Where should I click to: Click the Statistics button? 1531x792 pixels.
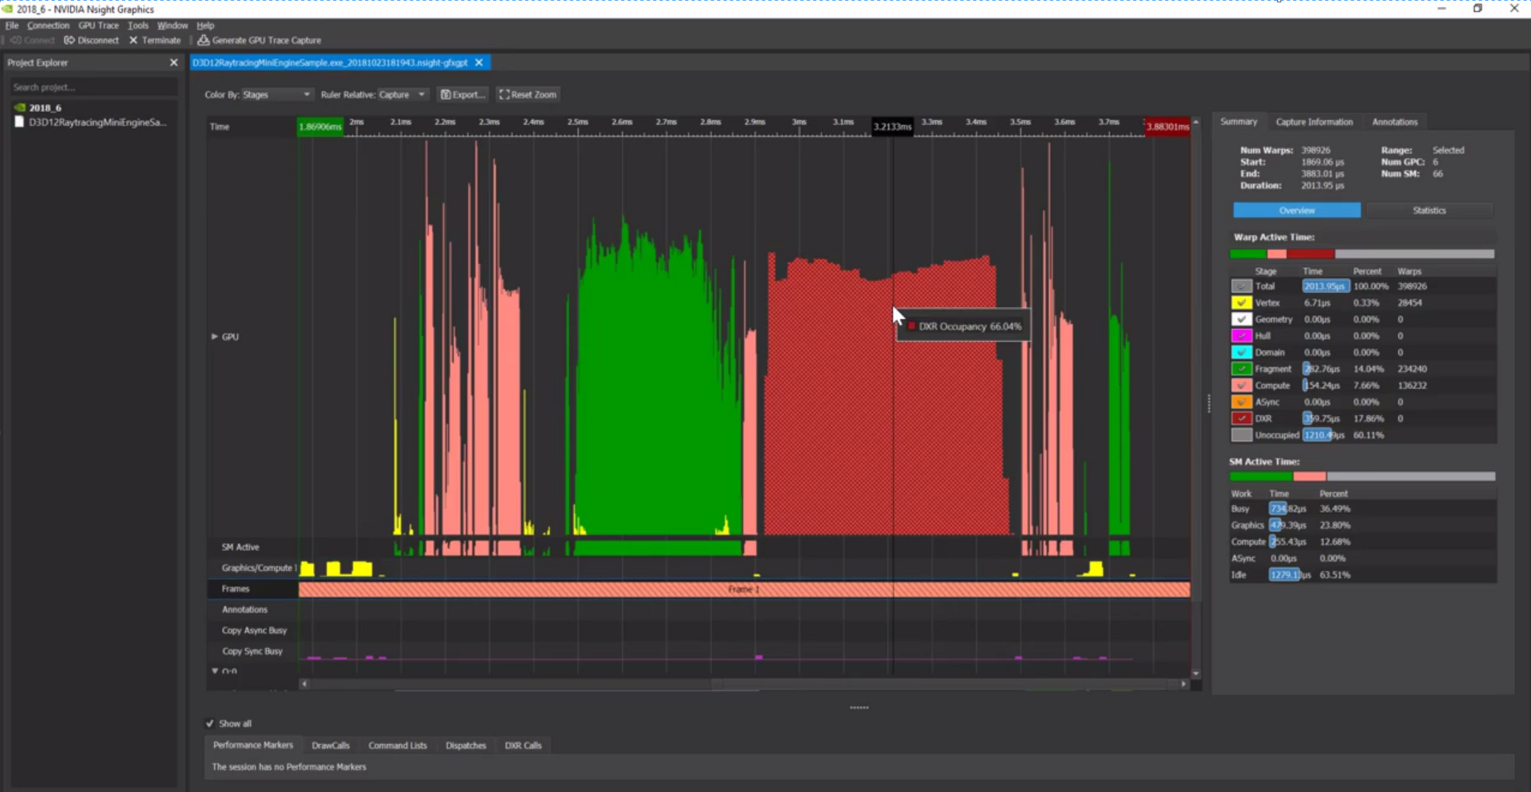(x=1429, y=210)
